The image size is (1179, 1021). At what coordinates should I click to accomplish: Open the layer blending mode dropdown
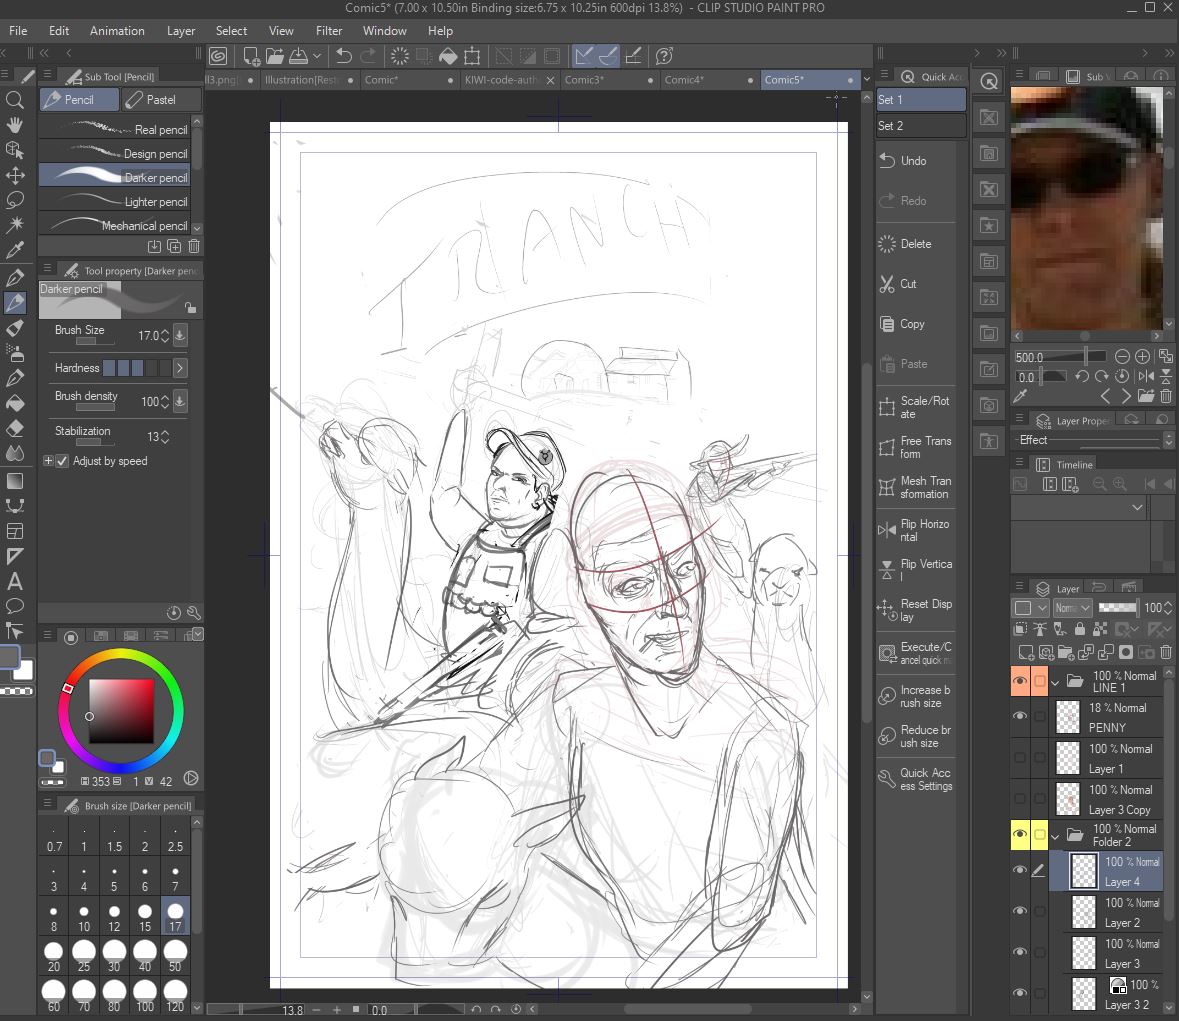pyautogui.click(x=1072, y=607)
